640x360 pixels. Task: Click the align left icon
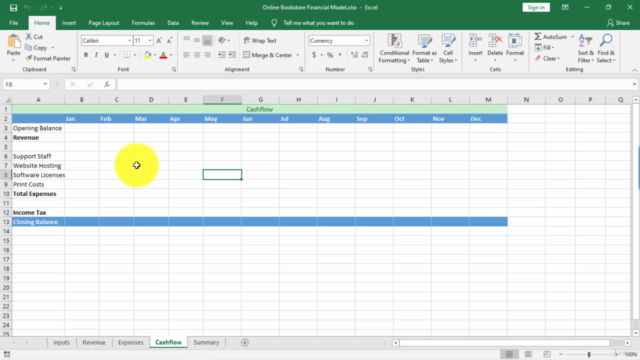click(x=187, y=55)
